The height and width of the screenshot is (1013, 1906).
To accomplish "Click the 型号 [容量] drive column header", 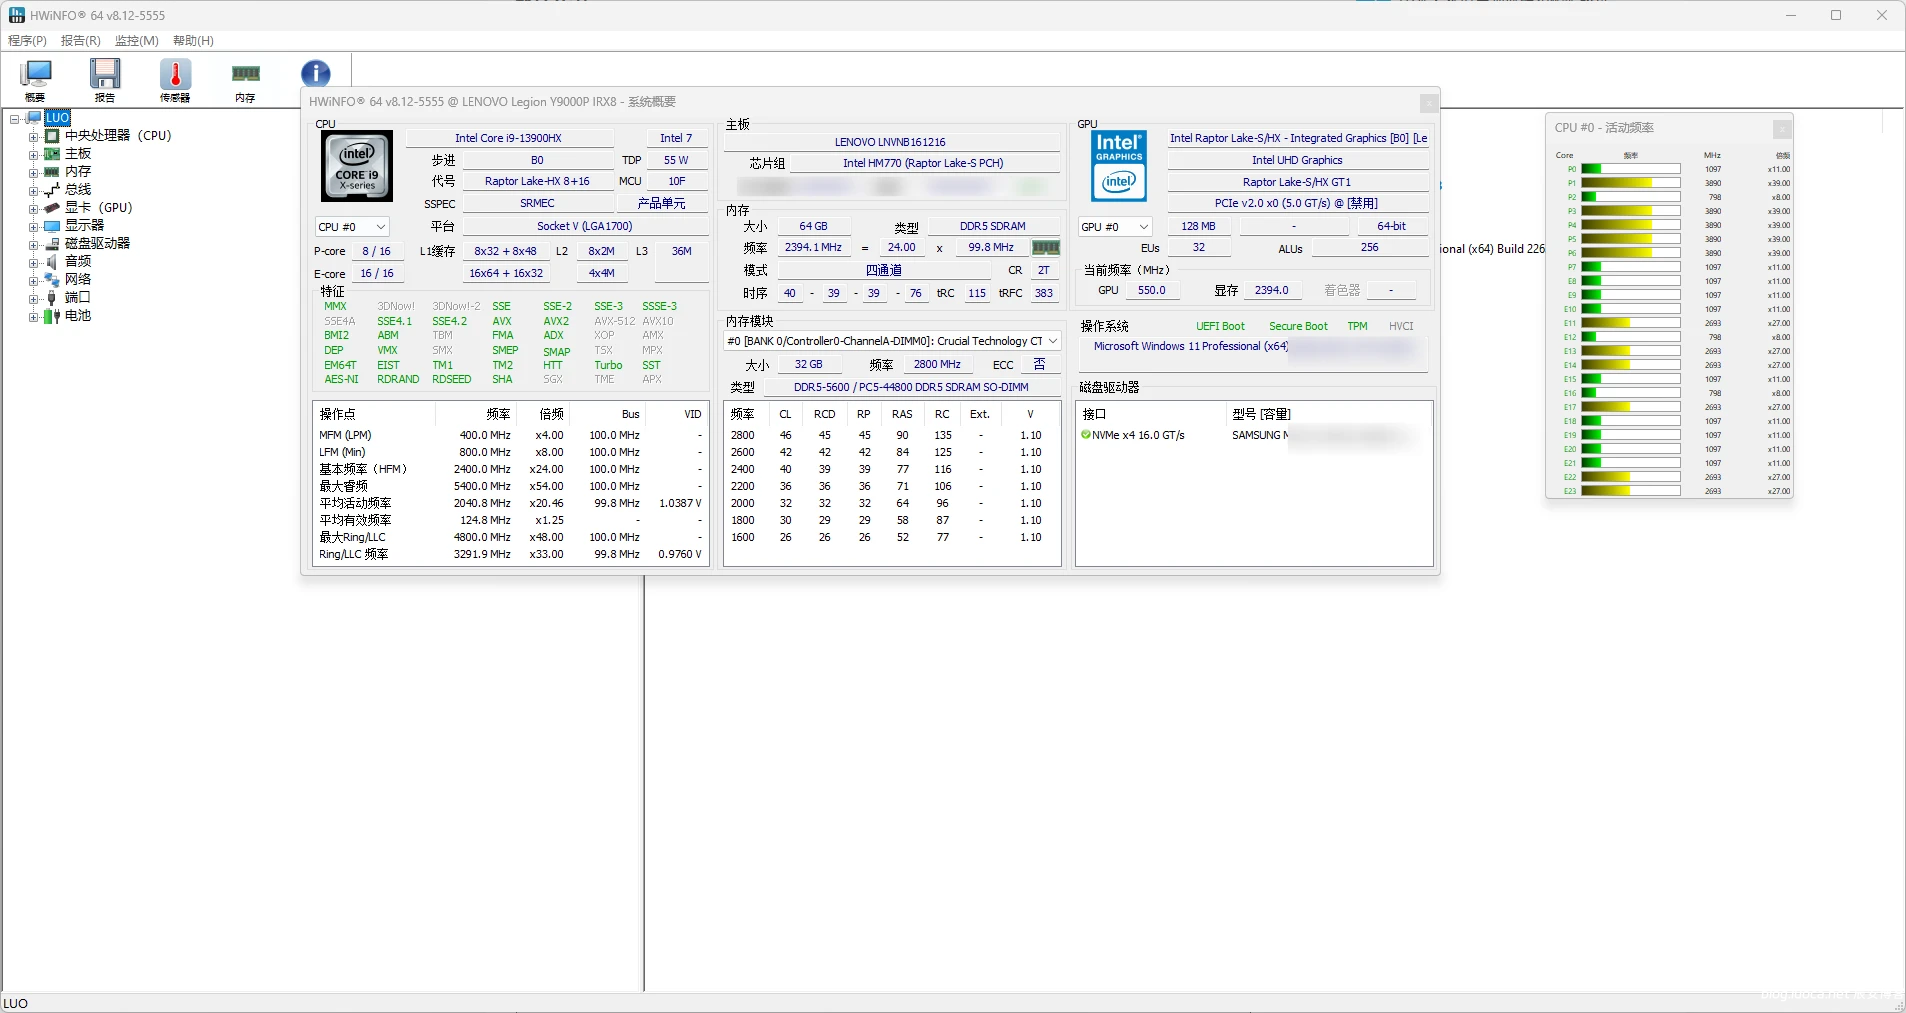I will 1329,414.
